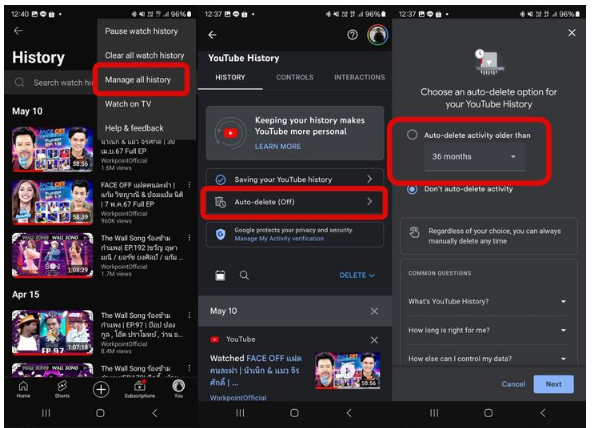Open the 36 months dropdown

475,157
